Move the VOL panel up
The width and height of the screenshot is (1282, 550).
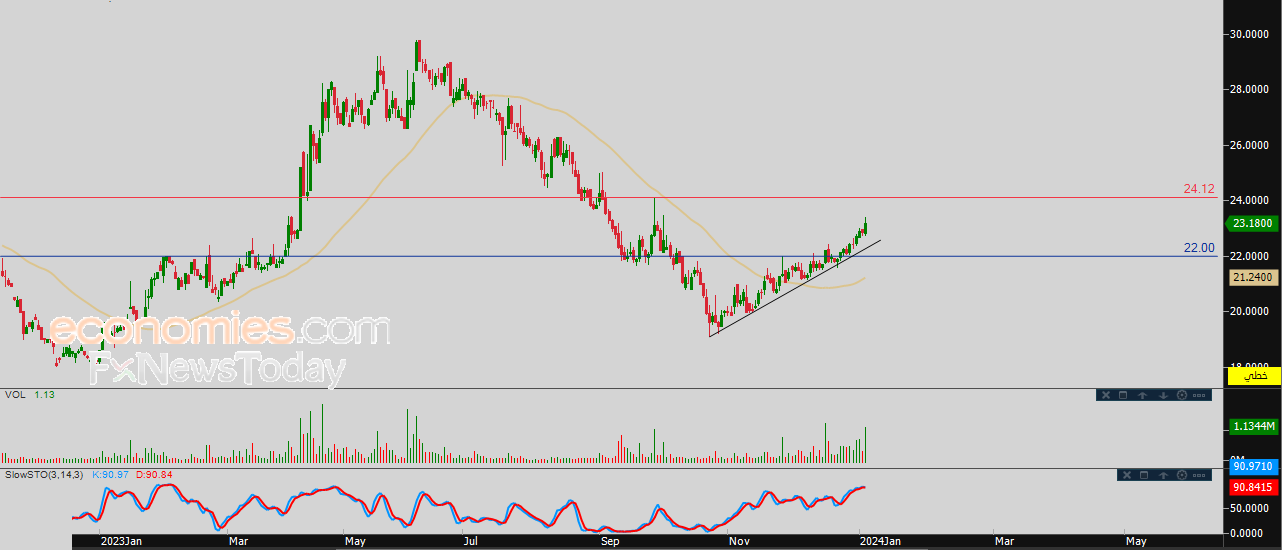click(1143, 395)
